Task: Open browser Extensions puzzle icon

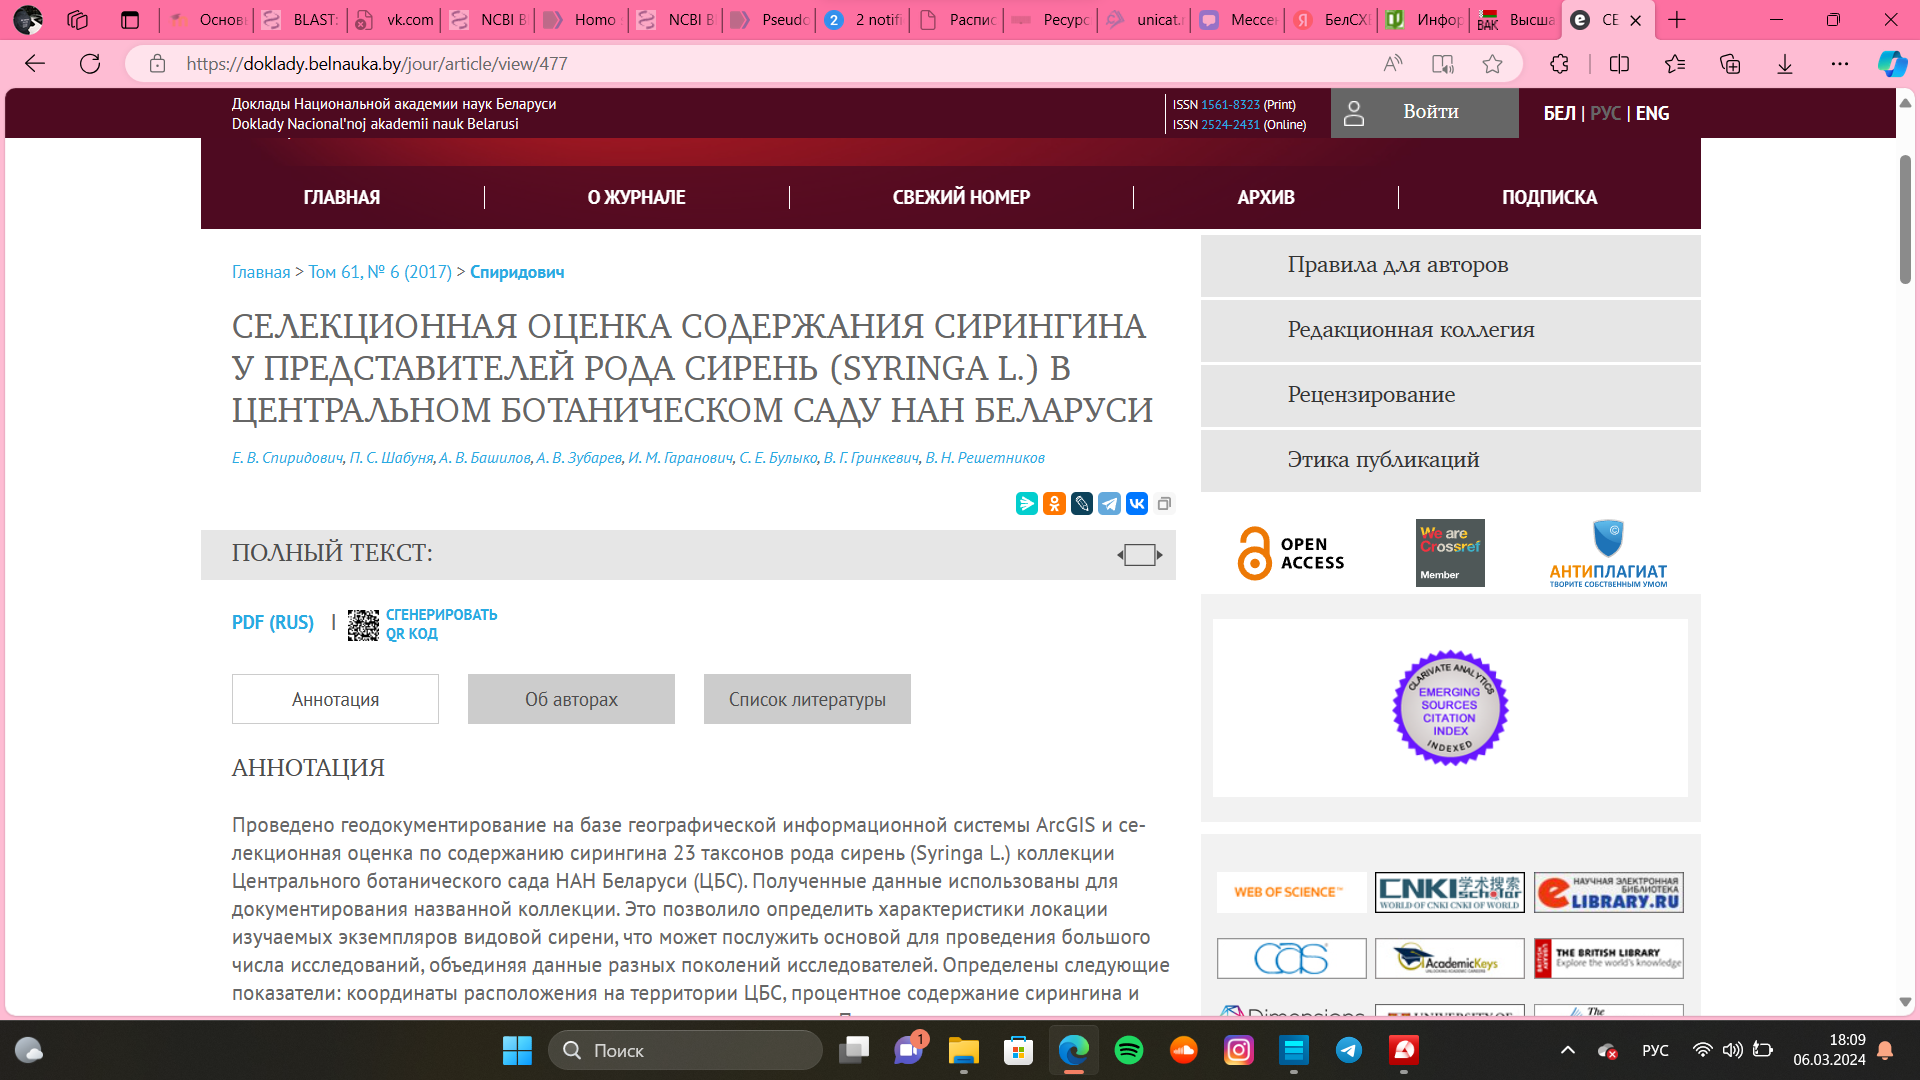Action: tap(1559, 64)
